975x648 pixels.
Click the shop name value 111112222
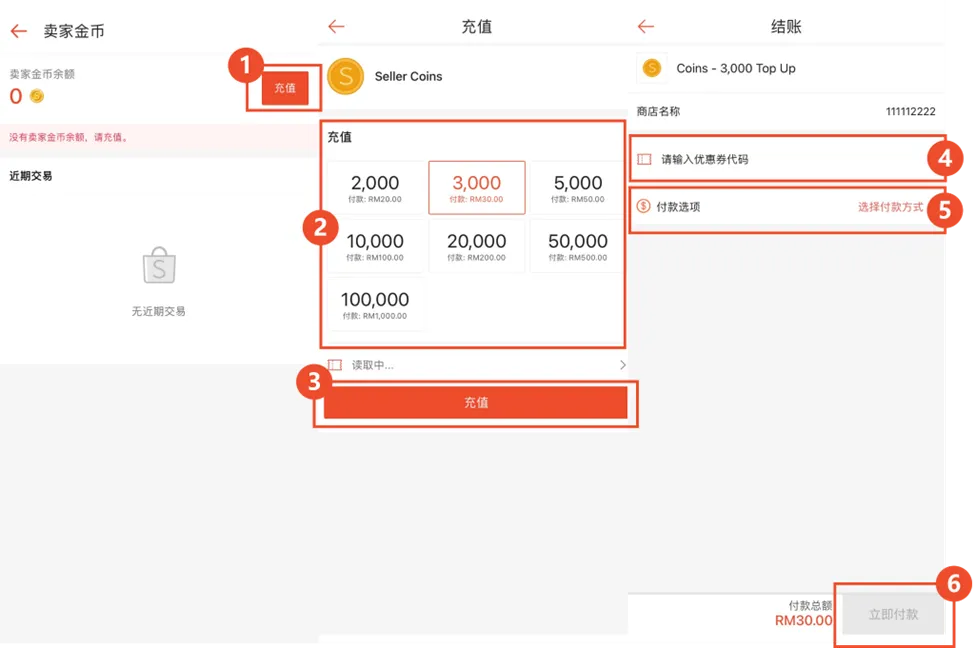(x=908, y=112)
